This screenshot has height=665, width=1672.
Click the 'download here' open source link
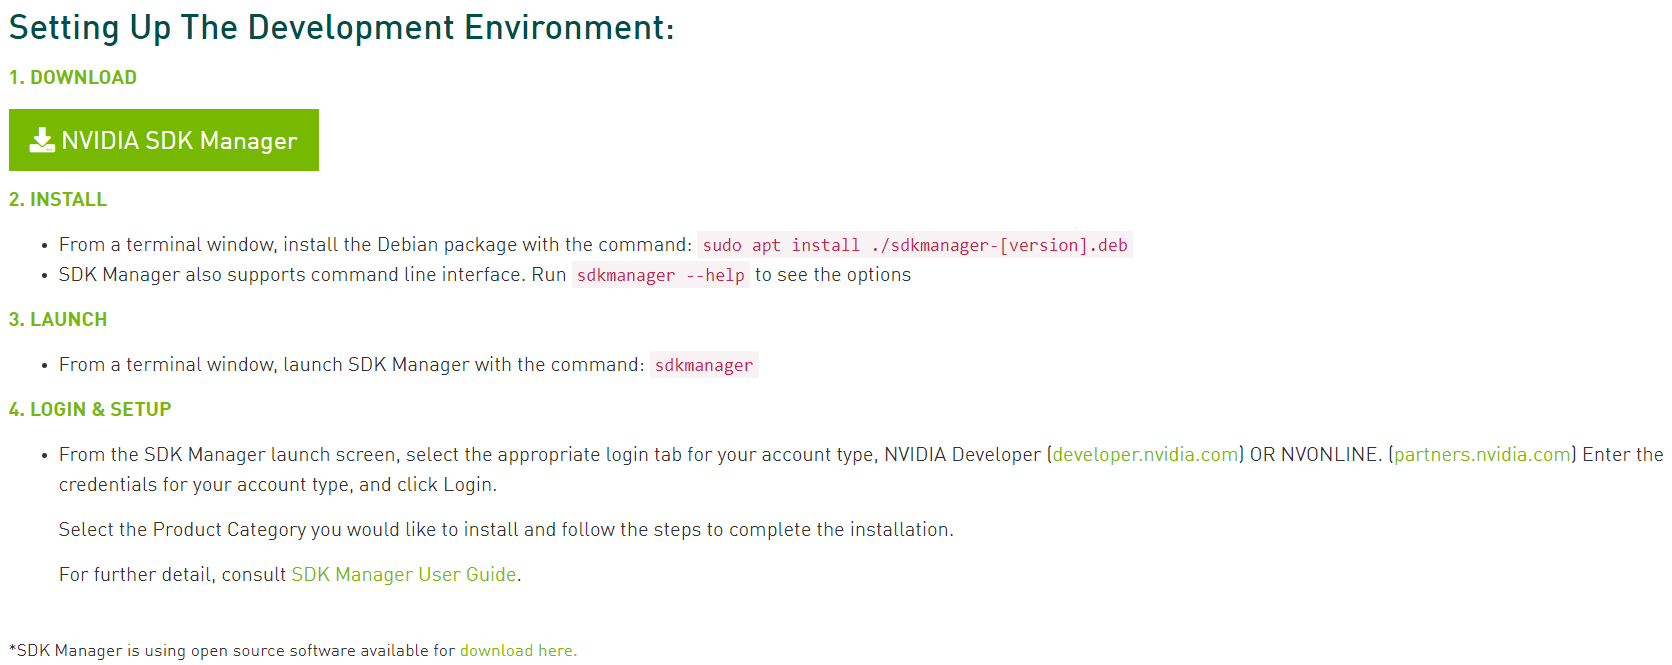(x=517, y=650)
